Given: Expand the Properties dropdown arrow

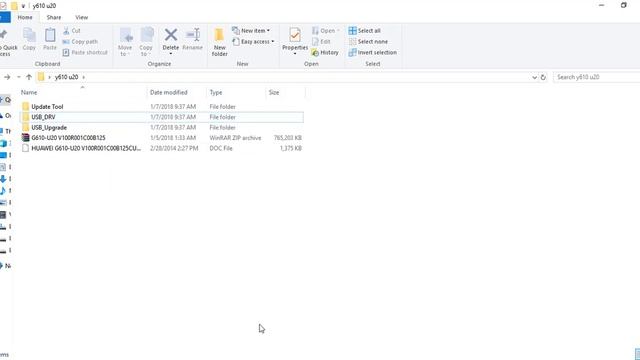Looking at the screenshot, I should 295,54.
